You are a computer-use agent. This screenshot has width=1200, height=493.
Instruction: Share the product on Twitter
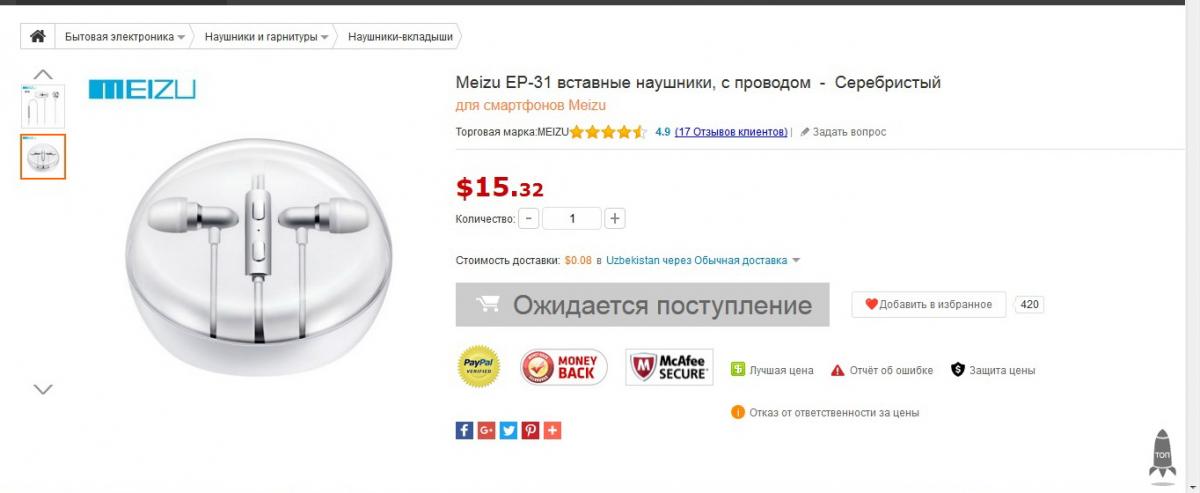(508, 430)
